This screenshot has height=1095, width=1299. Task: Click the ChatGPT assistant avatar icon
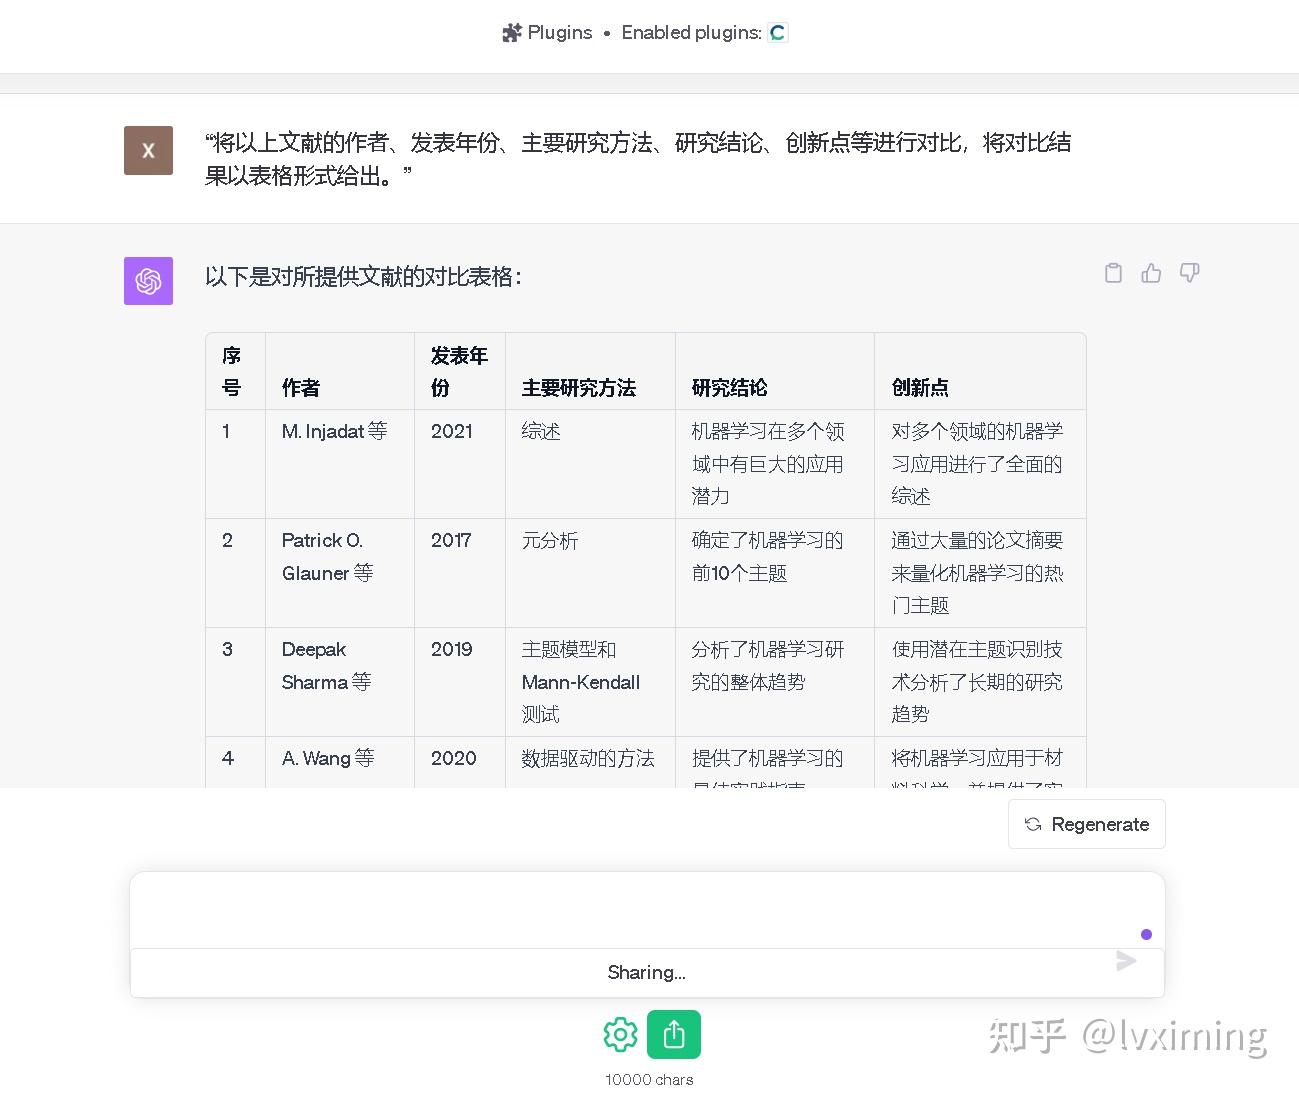(x=148, y=281)
